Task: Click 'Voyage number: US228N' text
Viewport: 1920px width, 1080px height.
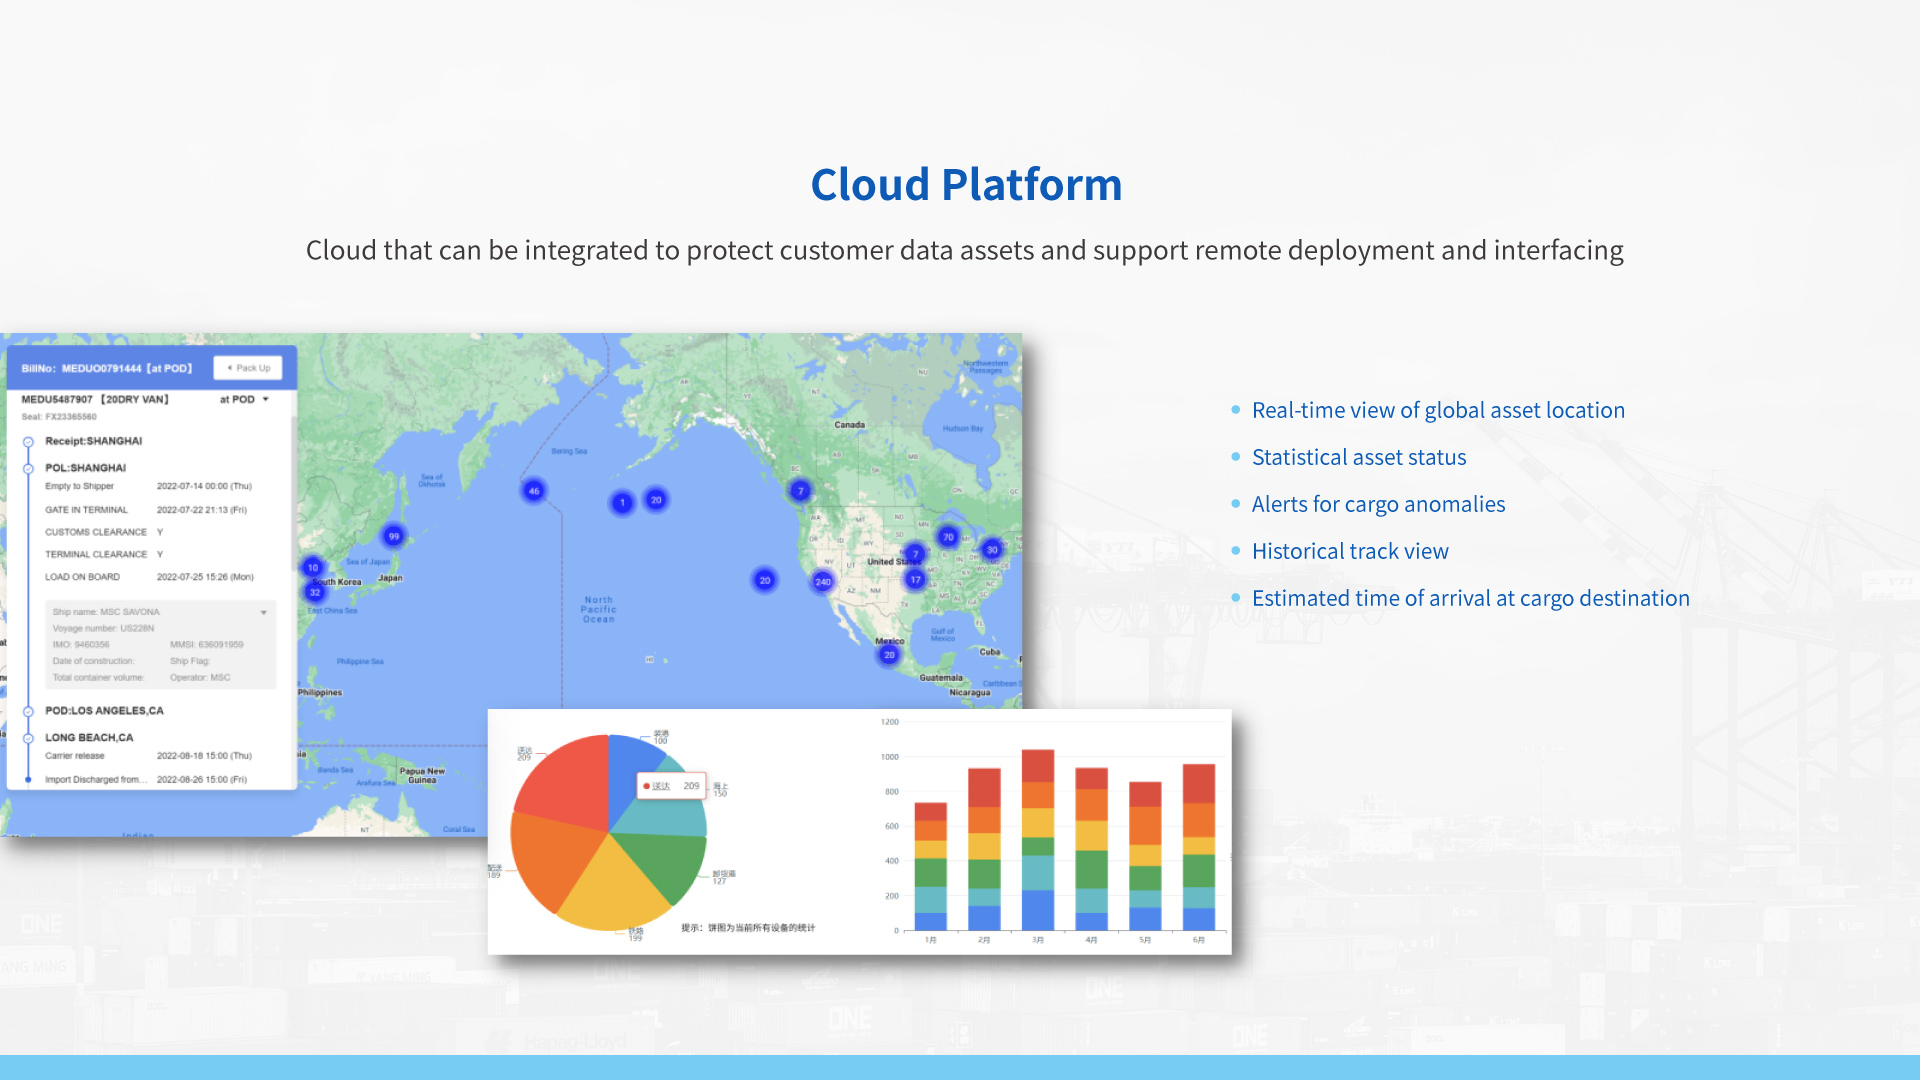Action: (x=103, y=629)
